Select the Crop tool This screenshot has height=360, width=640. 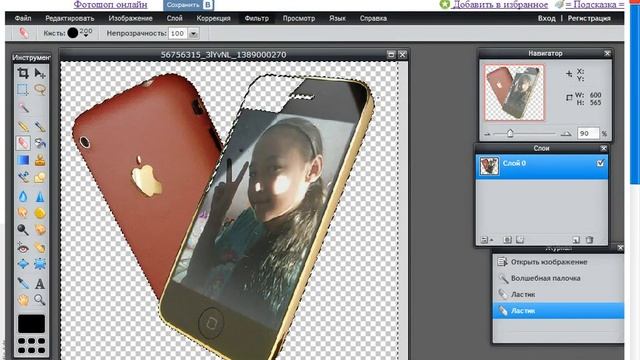23,73
